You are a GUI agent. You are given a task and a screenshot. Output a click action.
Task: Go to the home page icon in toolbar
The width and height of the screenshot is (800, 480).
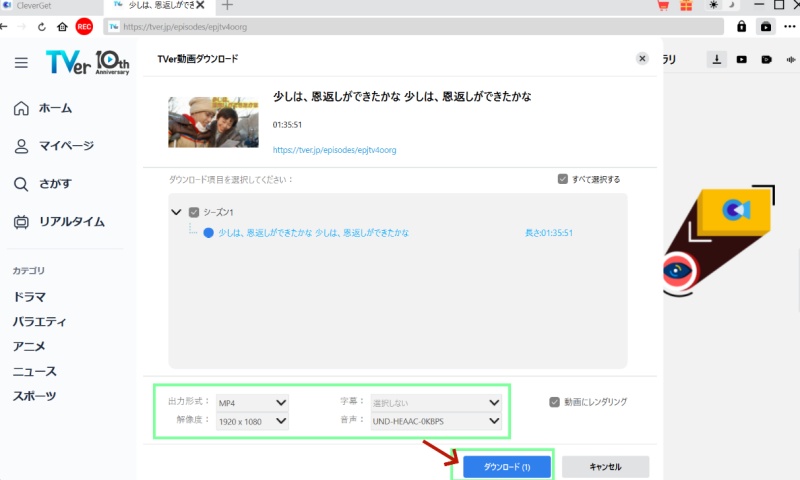(62, 27)
